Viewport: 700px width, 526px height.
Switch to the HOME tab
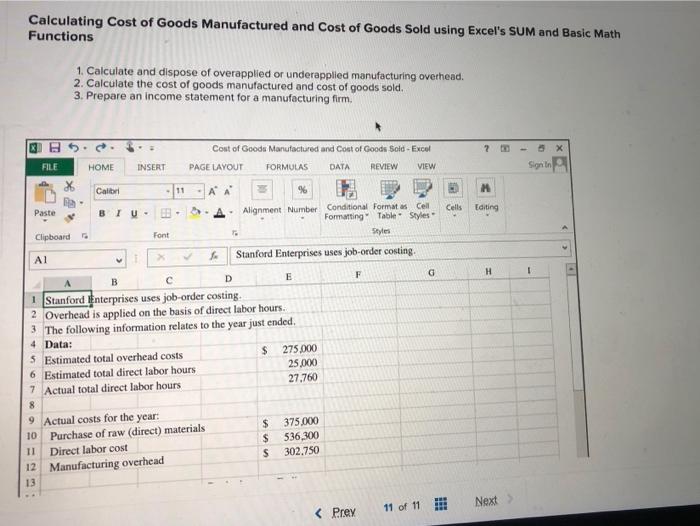101,167
